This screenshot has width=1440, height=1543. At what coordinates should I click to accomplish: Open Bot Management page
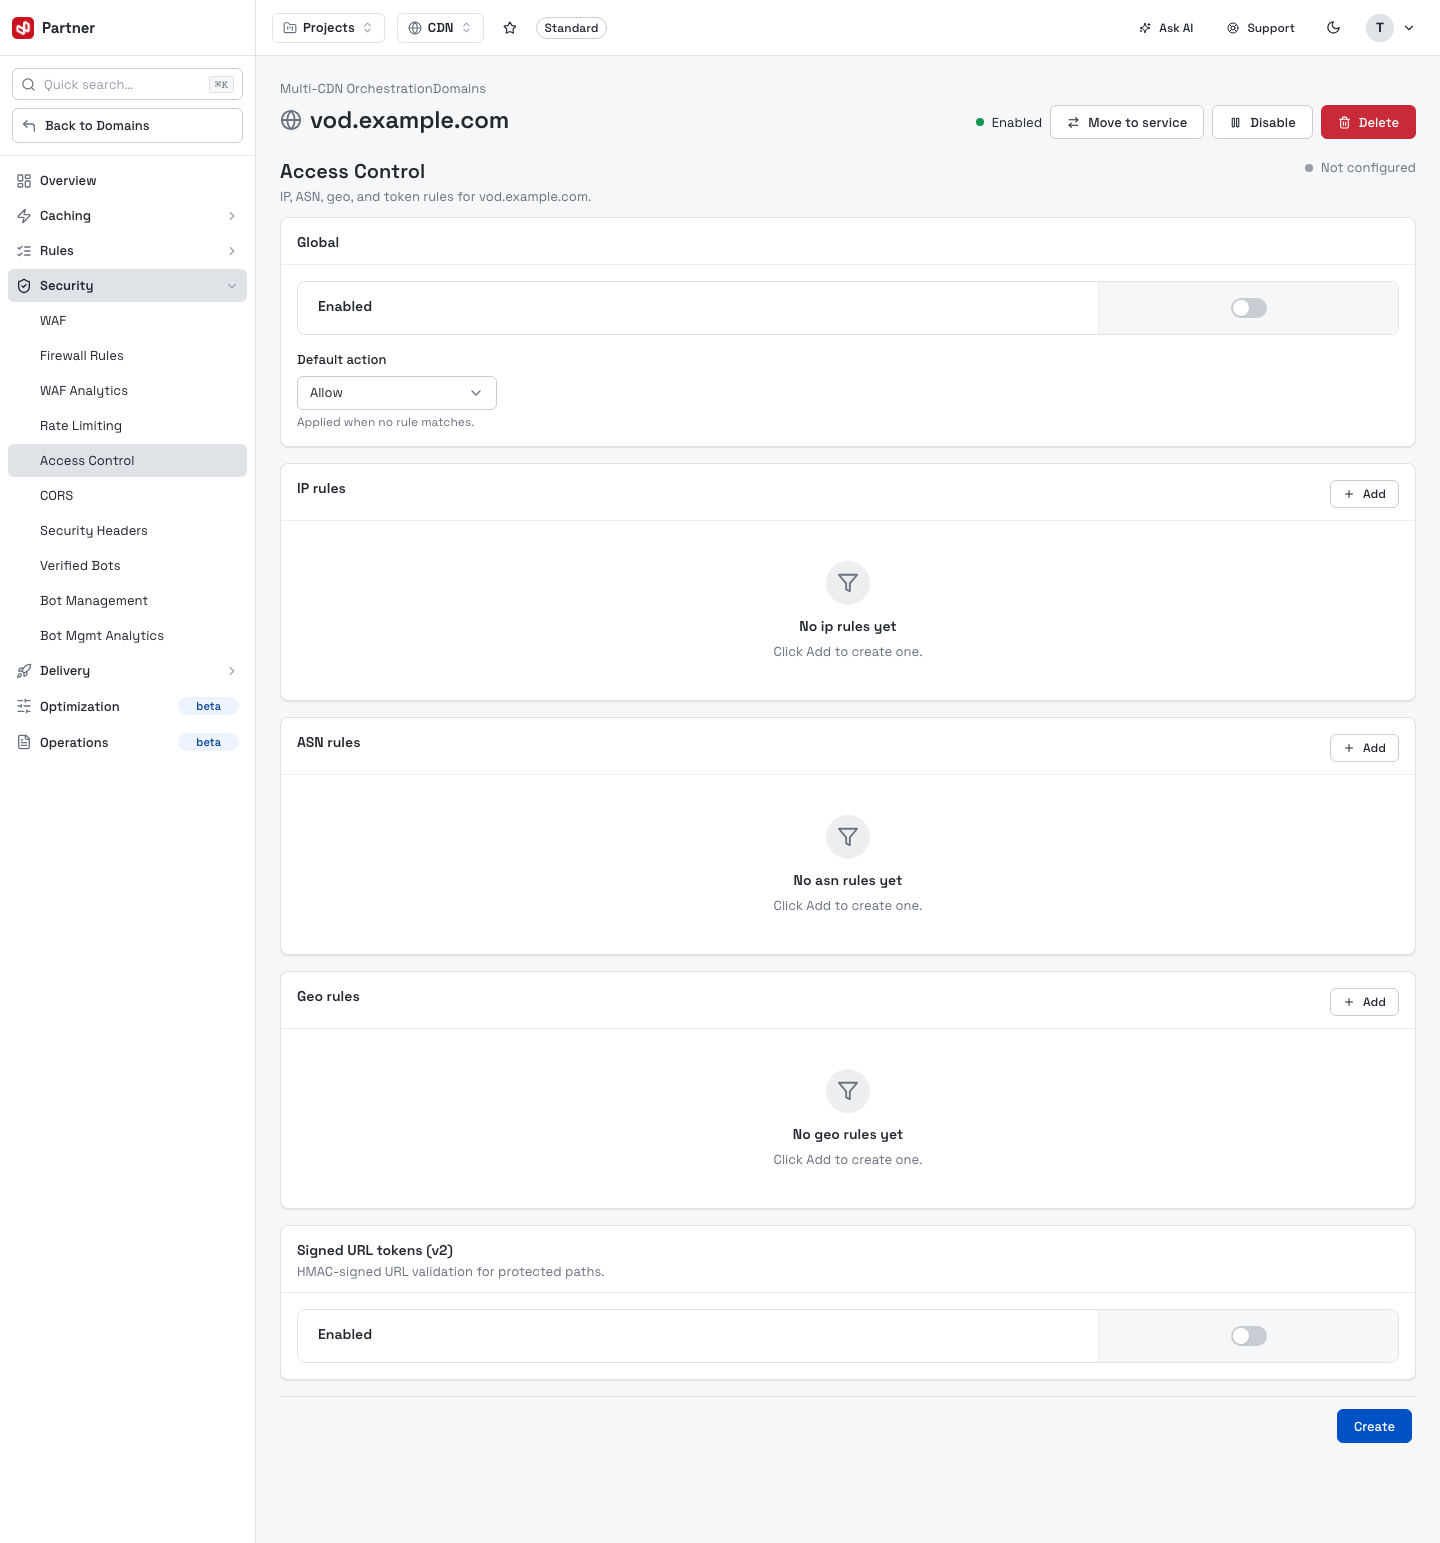pos(127,601)
